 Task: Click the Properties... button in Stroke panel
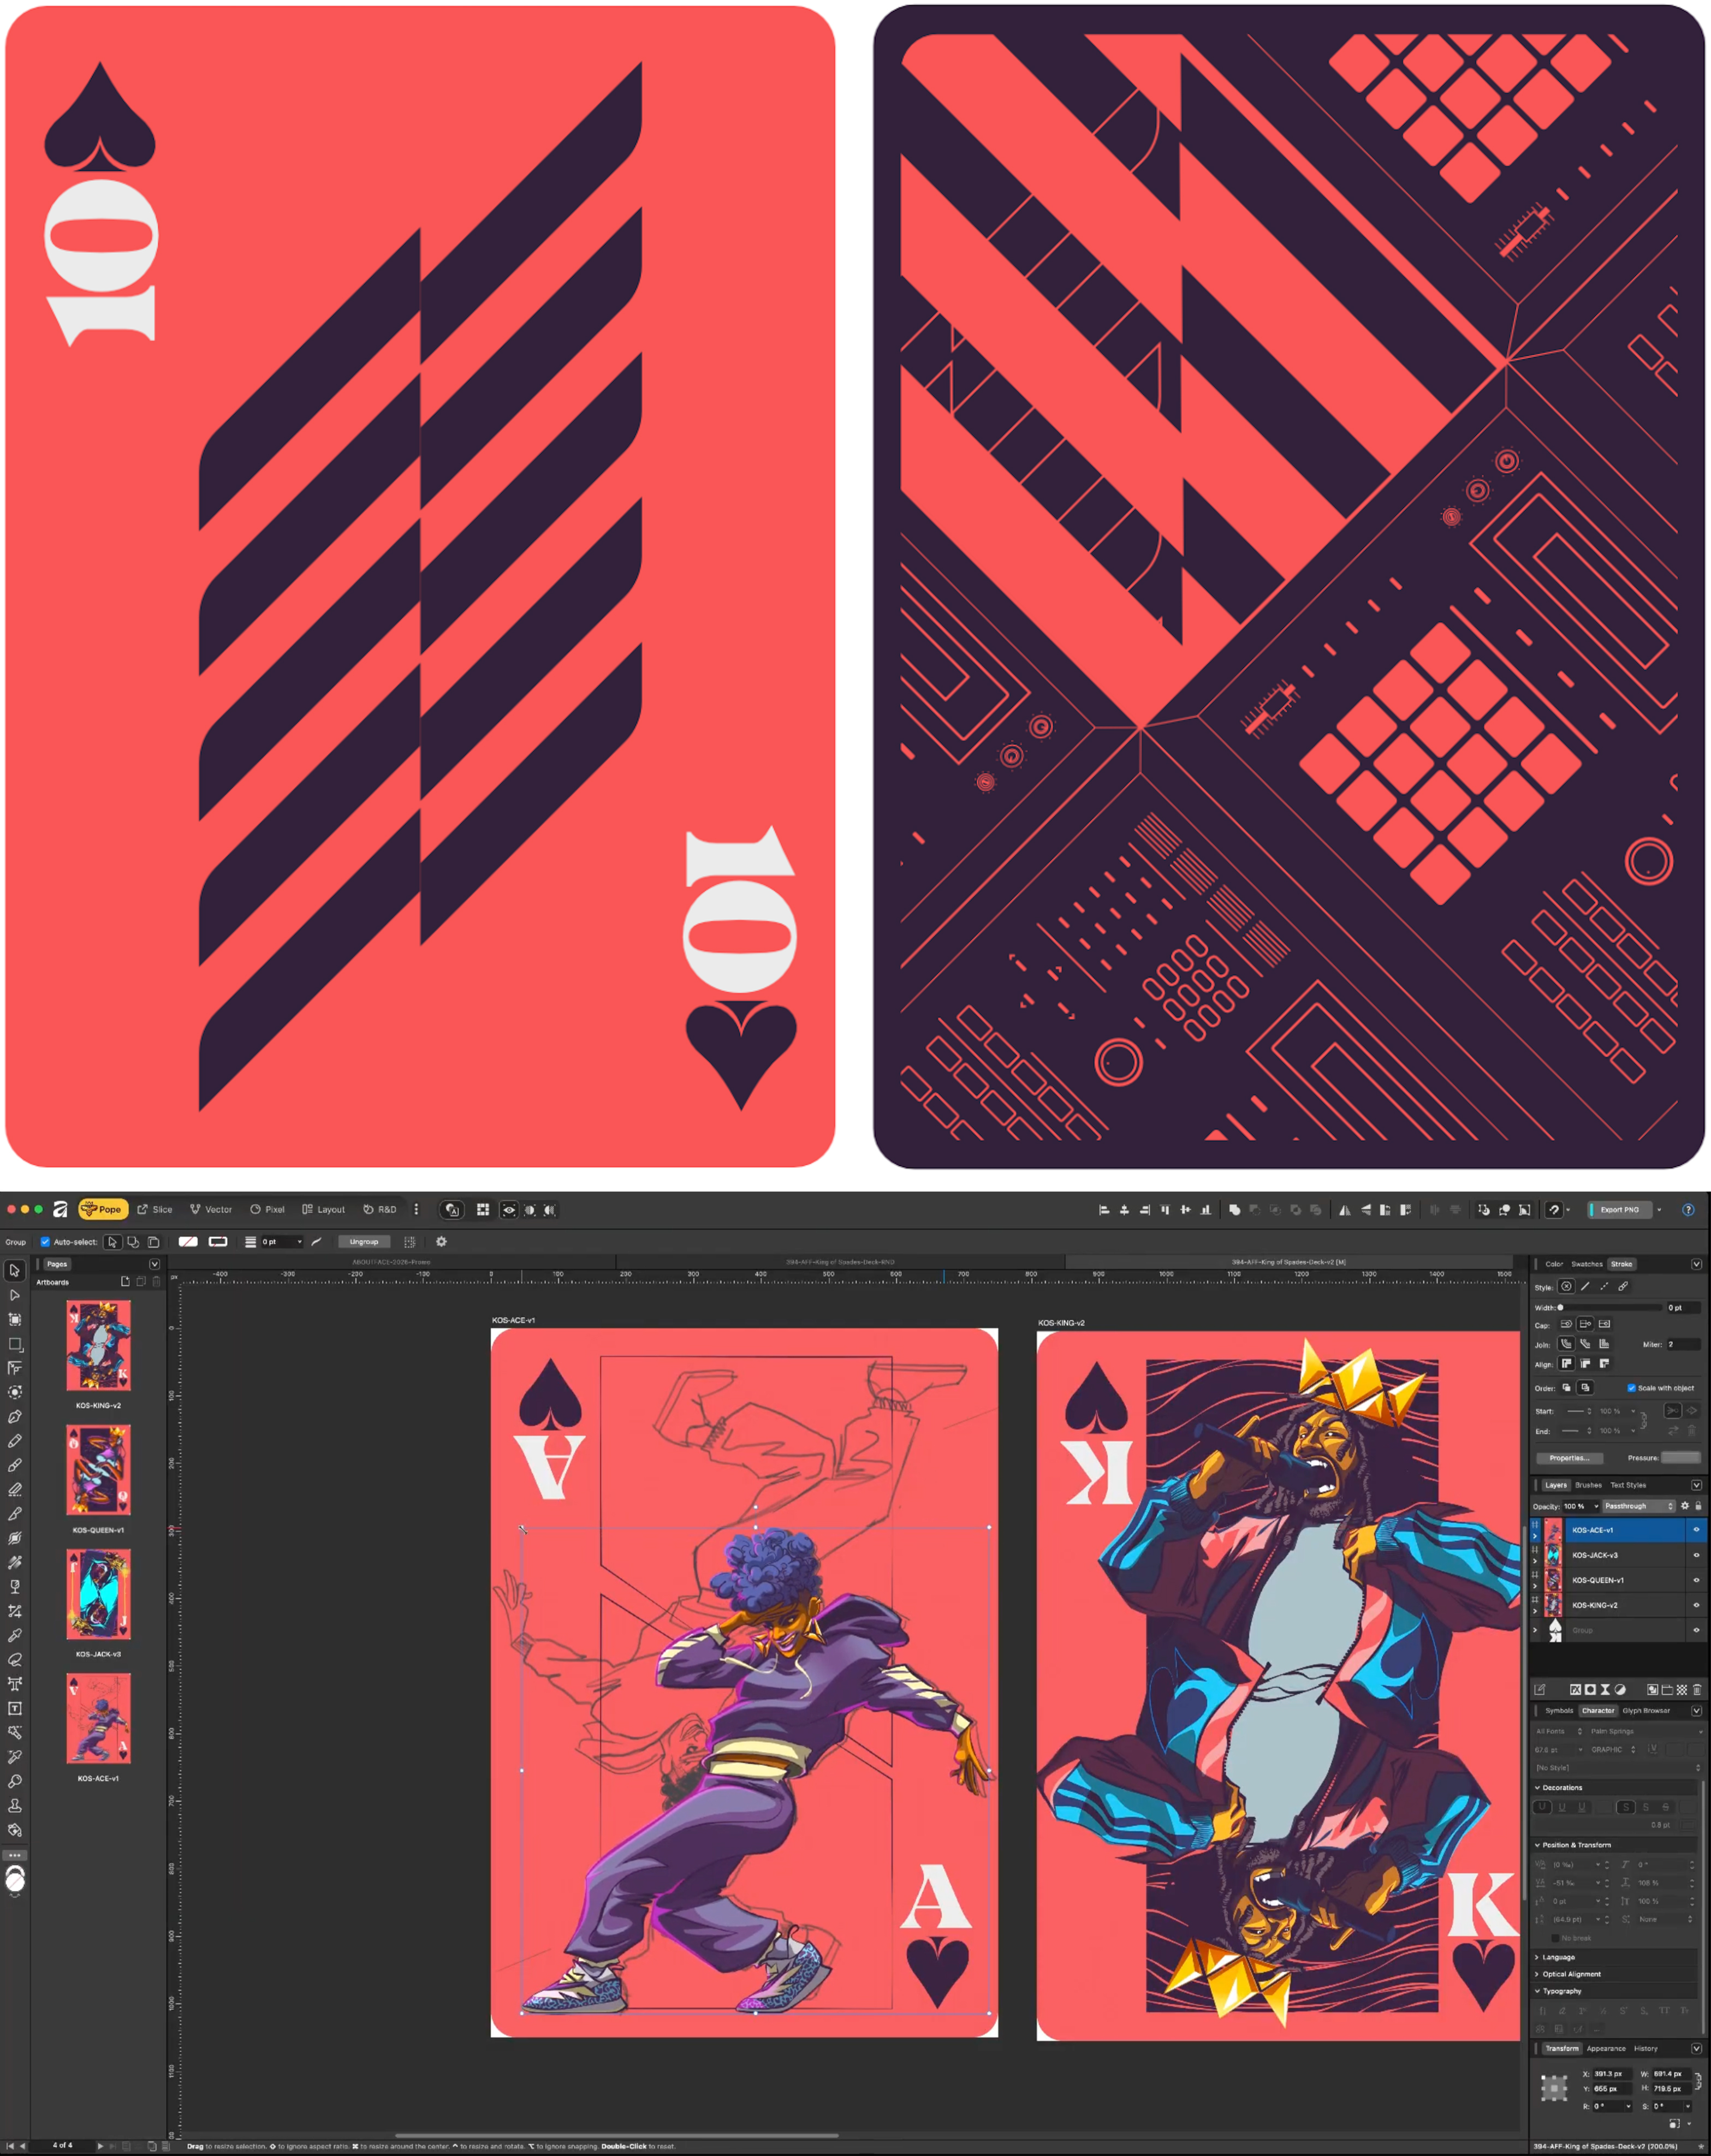(1569, 1458)
